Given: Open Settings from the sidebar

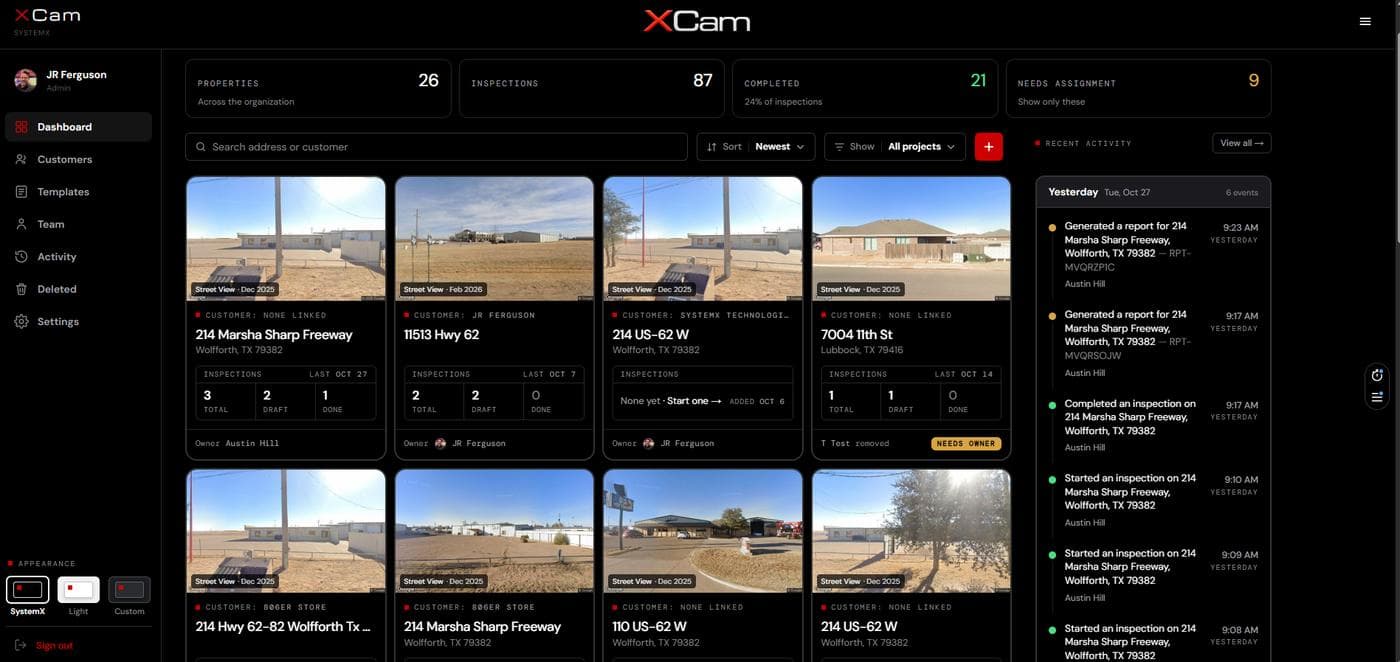Looking at the screenshot, I should [x=78, y=322].
